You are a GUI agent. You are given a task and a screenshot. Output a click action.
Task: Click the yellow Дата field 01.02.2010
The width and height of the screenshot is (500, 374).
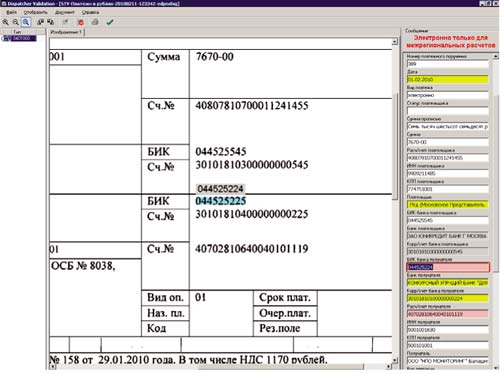447,79
